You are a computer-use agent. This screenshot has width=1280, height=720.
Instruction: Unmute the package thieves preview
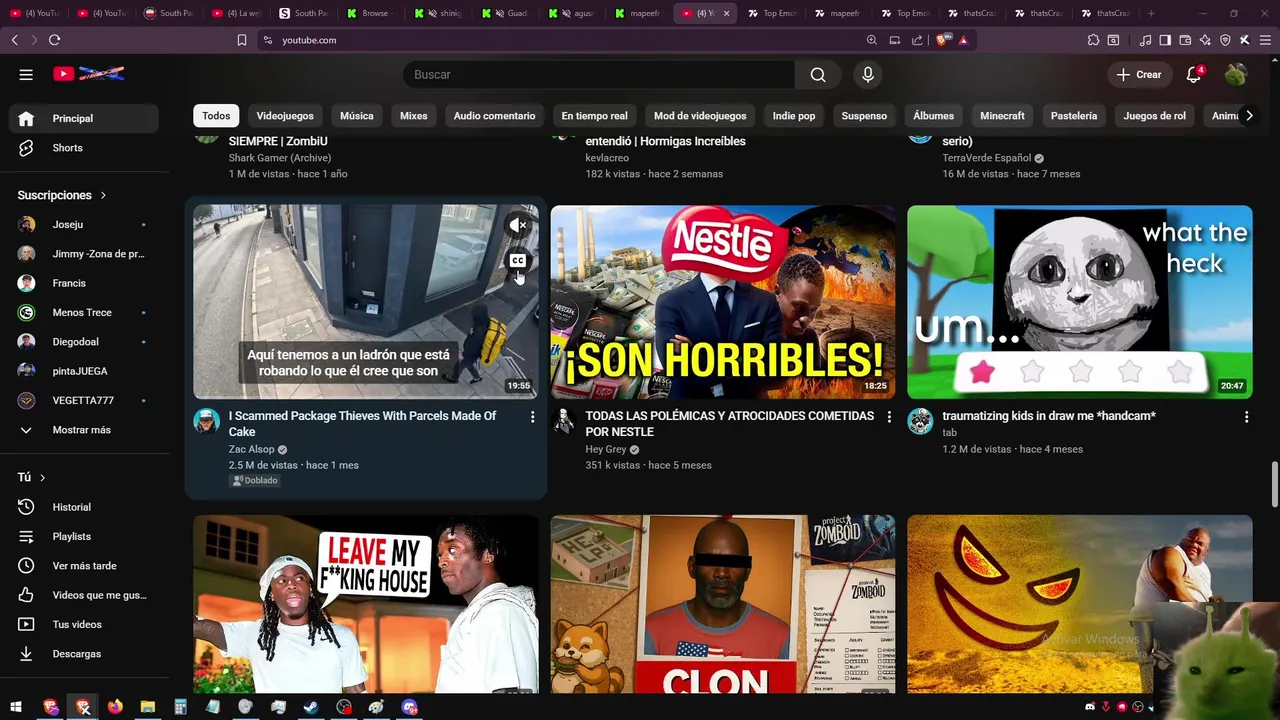517,226
